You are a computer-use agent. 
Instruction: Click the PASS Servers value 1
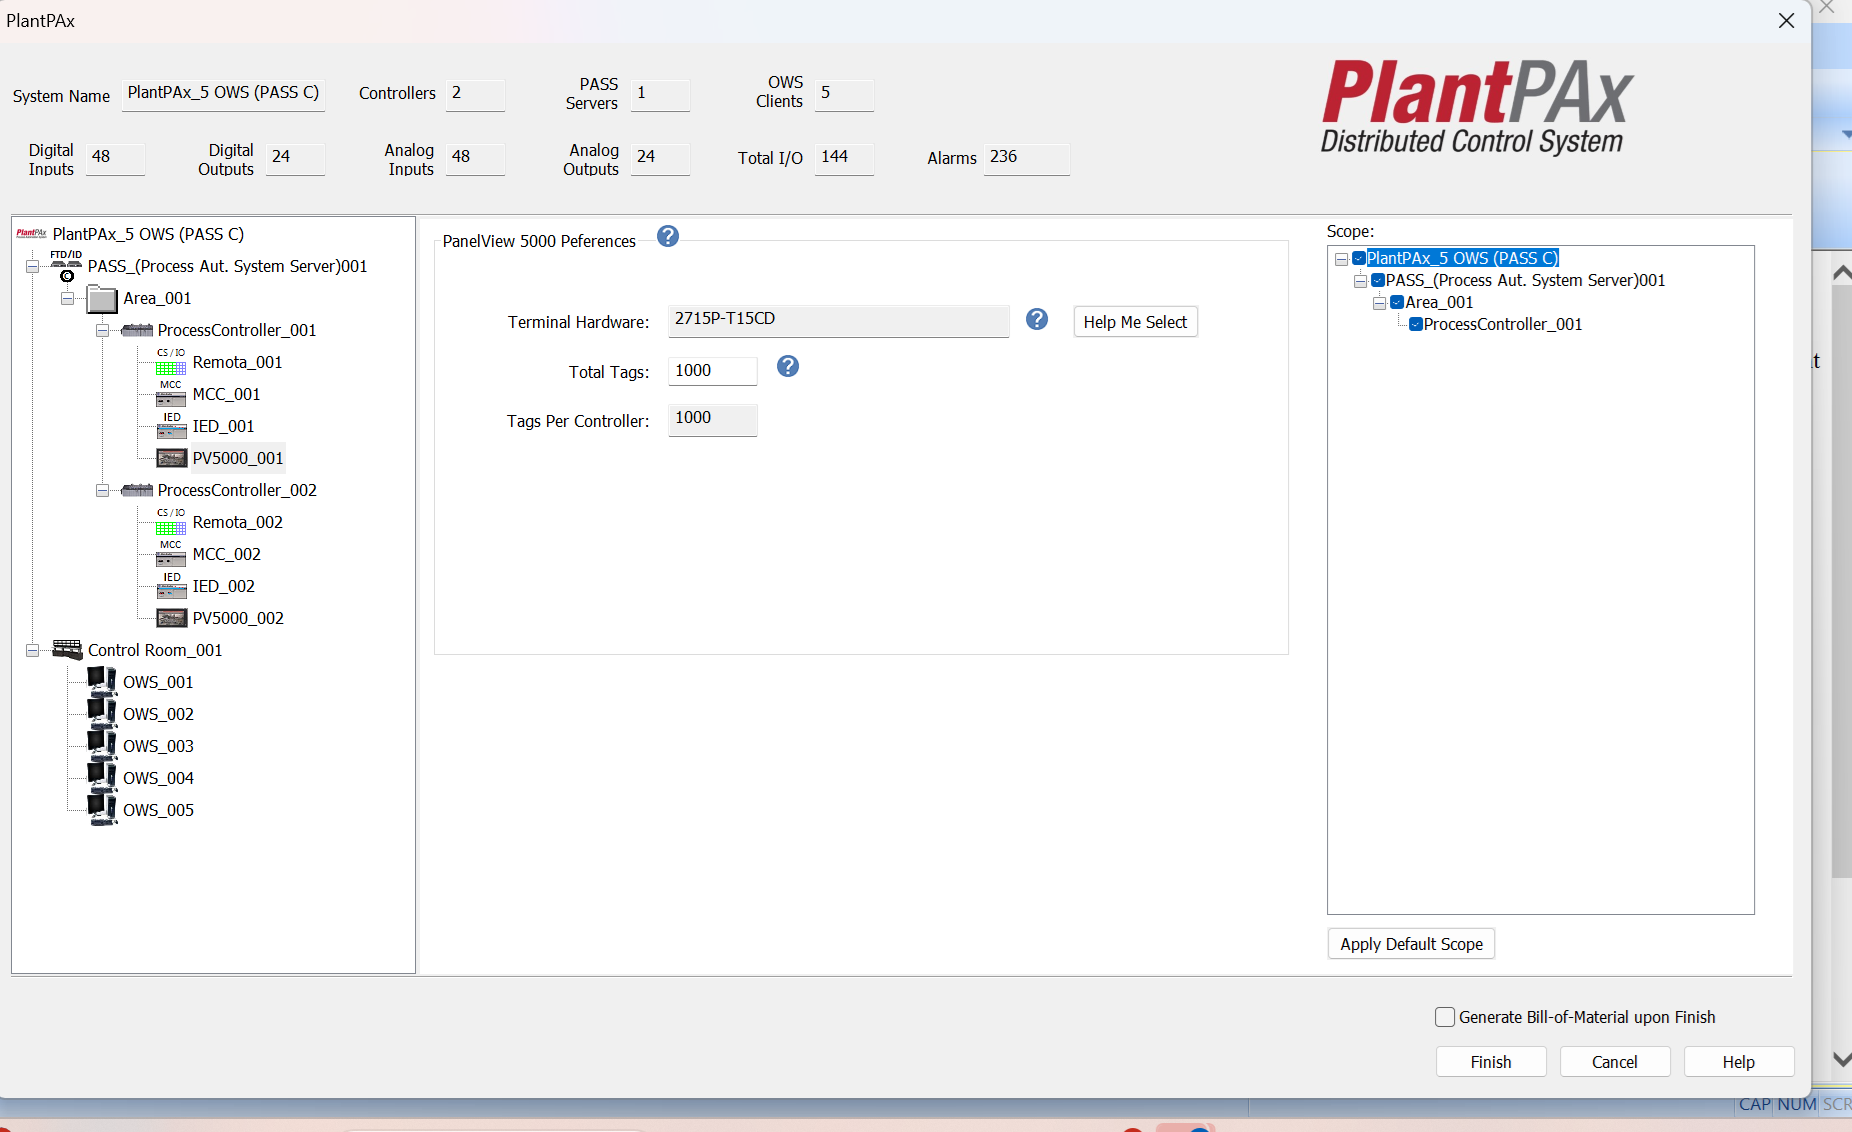coord(660,94)
